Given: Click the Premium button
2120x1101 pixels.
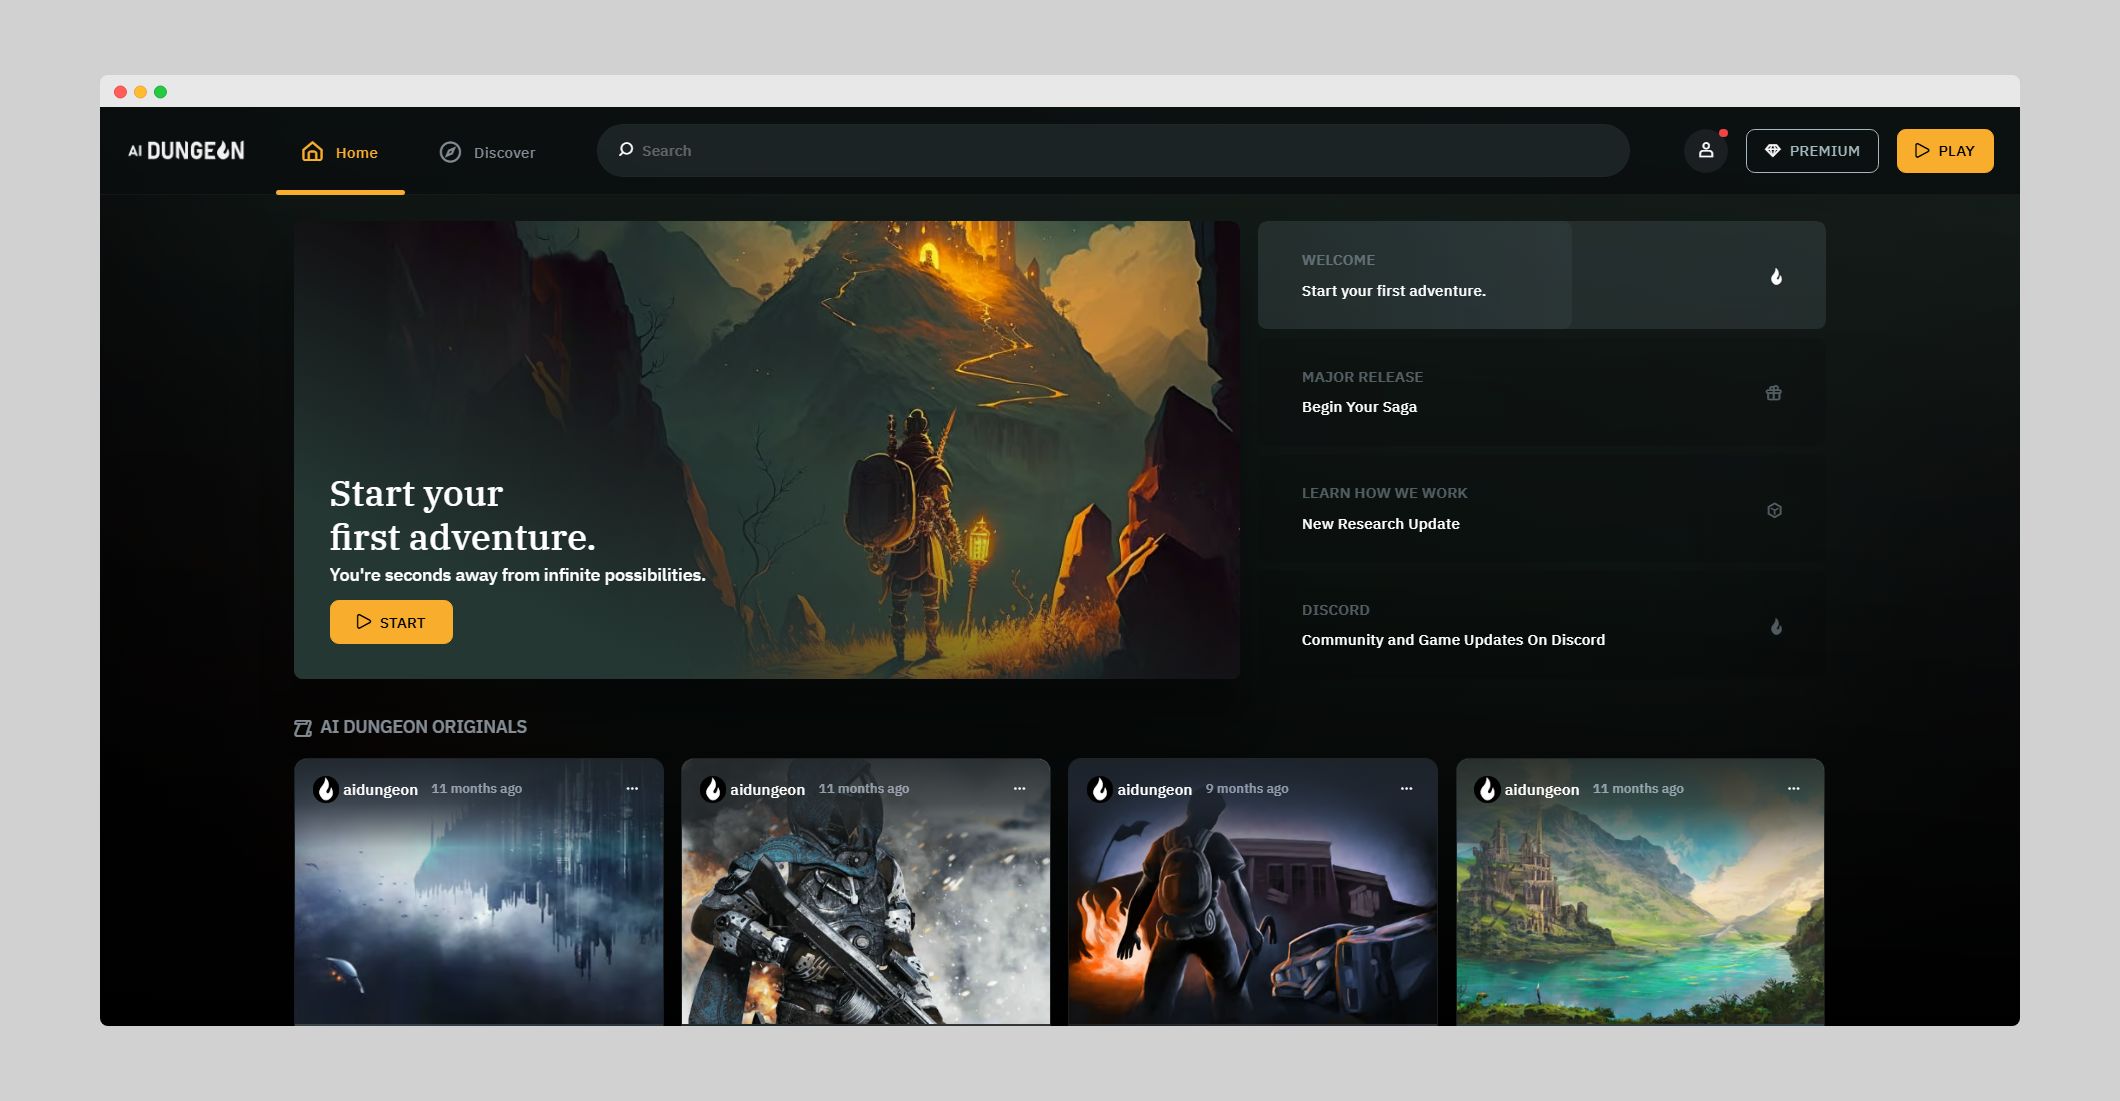Looking at the screenshot, I should coord(1812,151).
